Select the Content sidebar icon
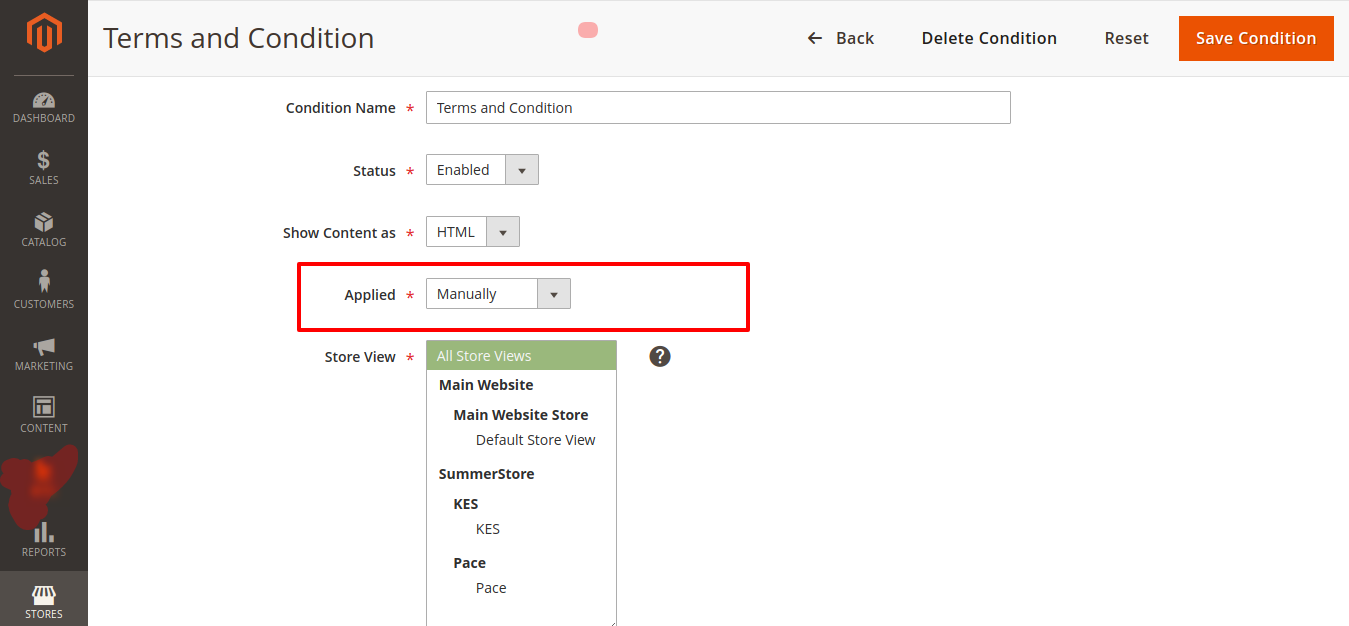Screen dimensions: 1349x626 [43, 412]
